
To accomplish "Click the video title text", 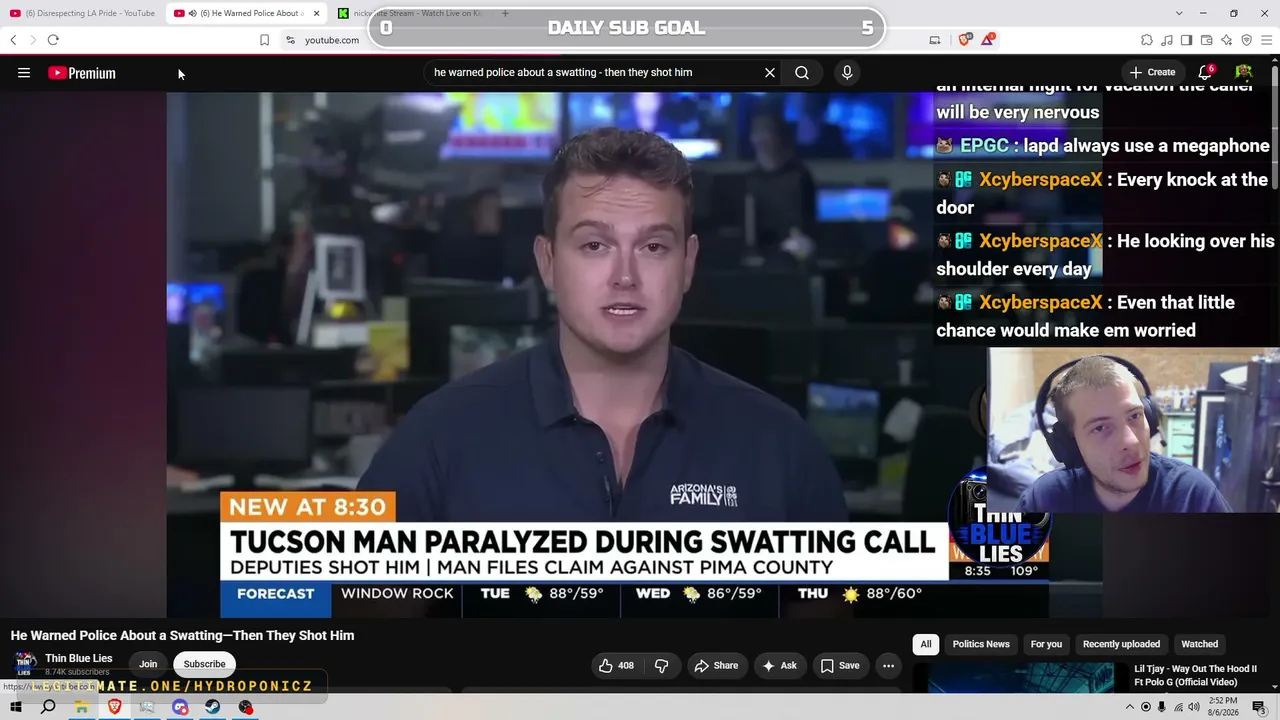I will pos(182,635).
